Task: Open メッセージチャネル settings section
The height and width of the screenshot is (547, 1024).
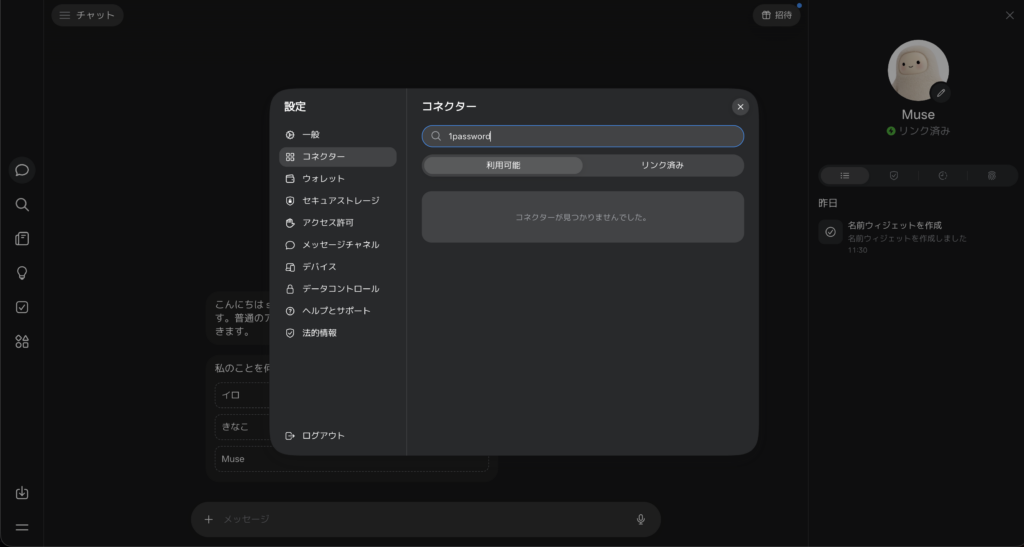Action: [x=338, y=245]
